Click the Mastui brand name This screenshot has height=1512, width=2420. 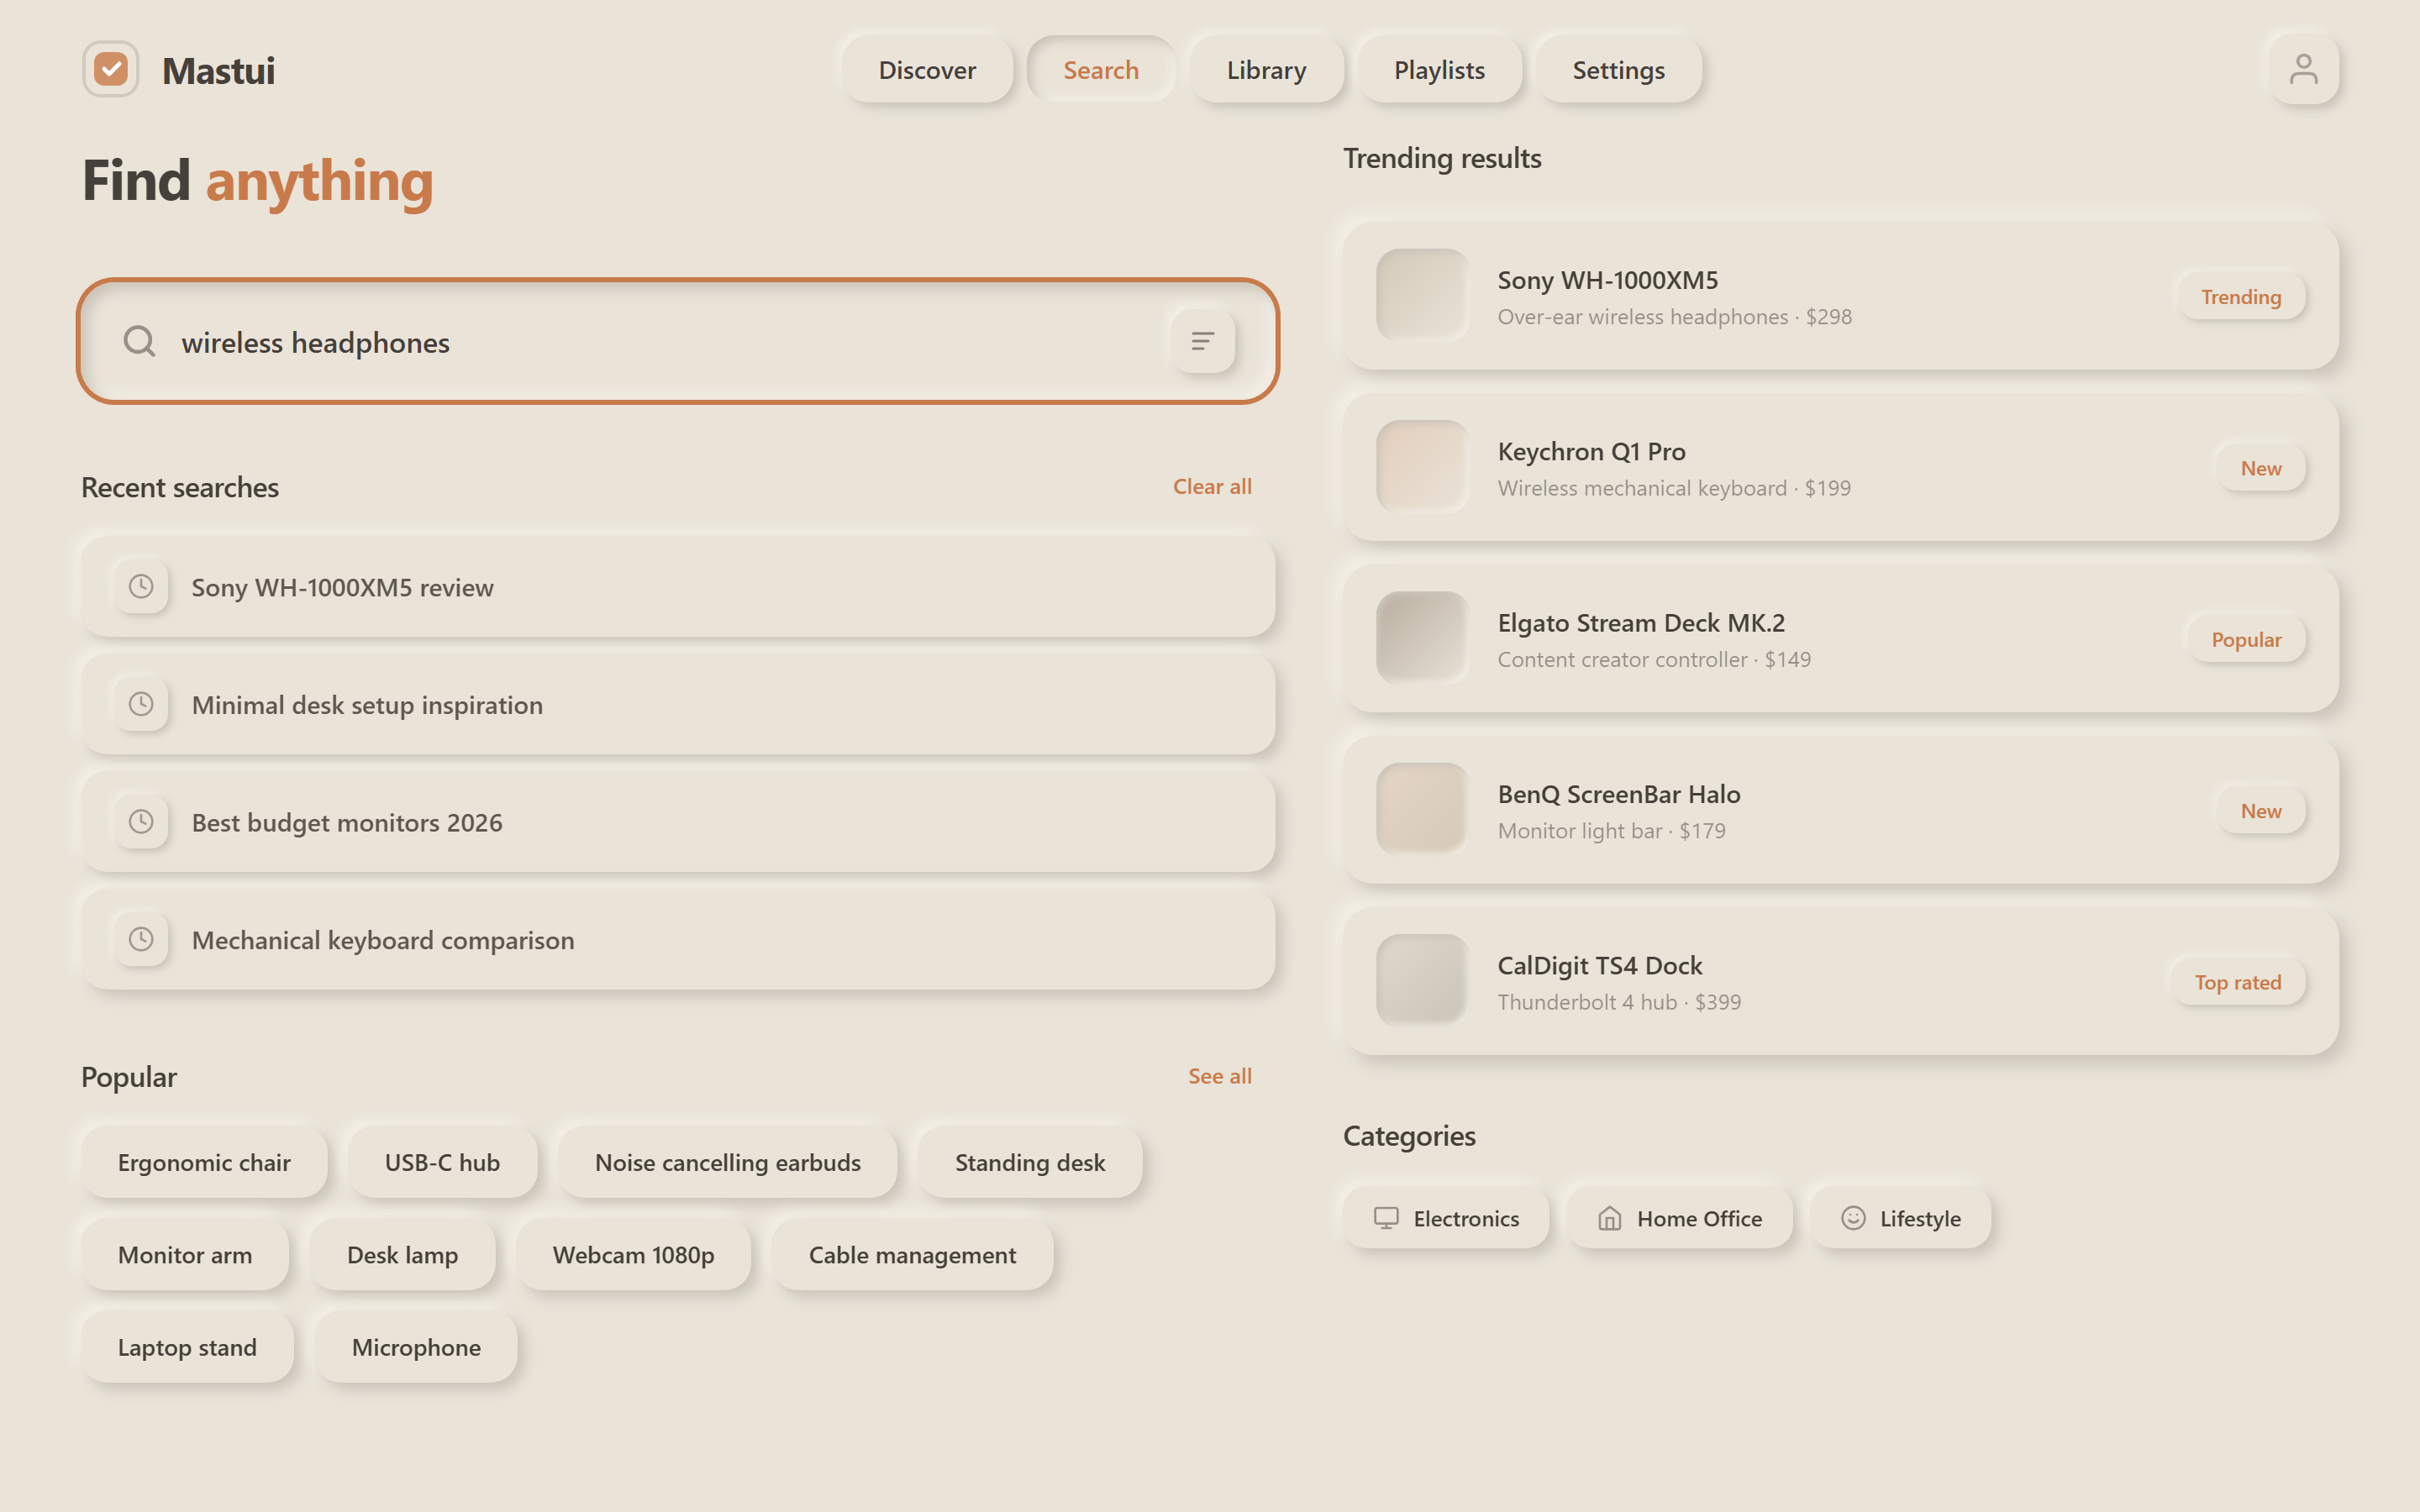coord(218,71)
